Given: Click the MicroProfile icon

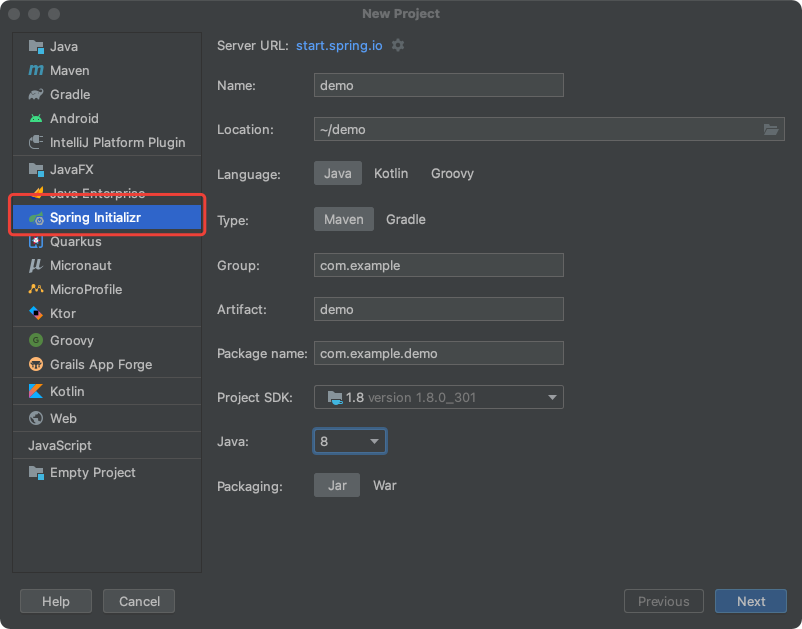Looking at the screenshot, I should point(36,289).
